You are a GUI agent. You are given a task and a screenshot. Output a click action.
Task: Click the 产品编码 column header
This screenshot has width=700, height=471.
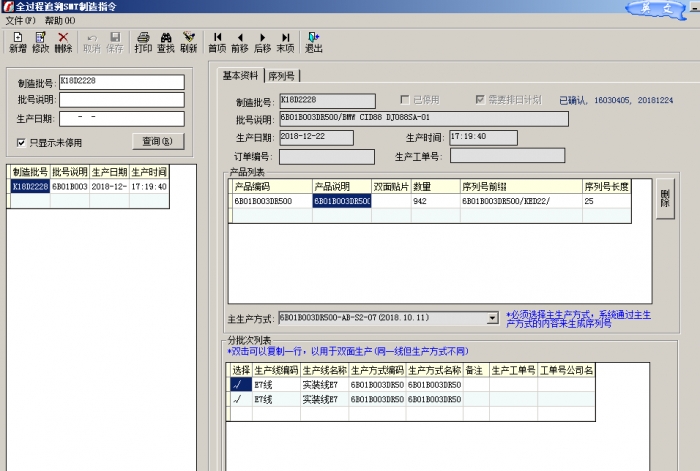[272, 186]
